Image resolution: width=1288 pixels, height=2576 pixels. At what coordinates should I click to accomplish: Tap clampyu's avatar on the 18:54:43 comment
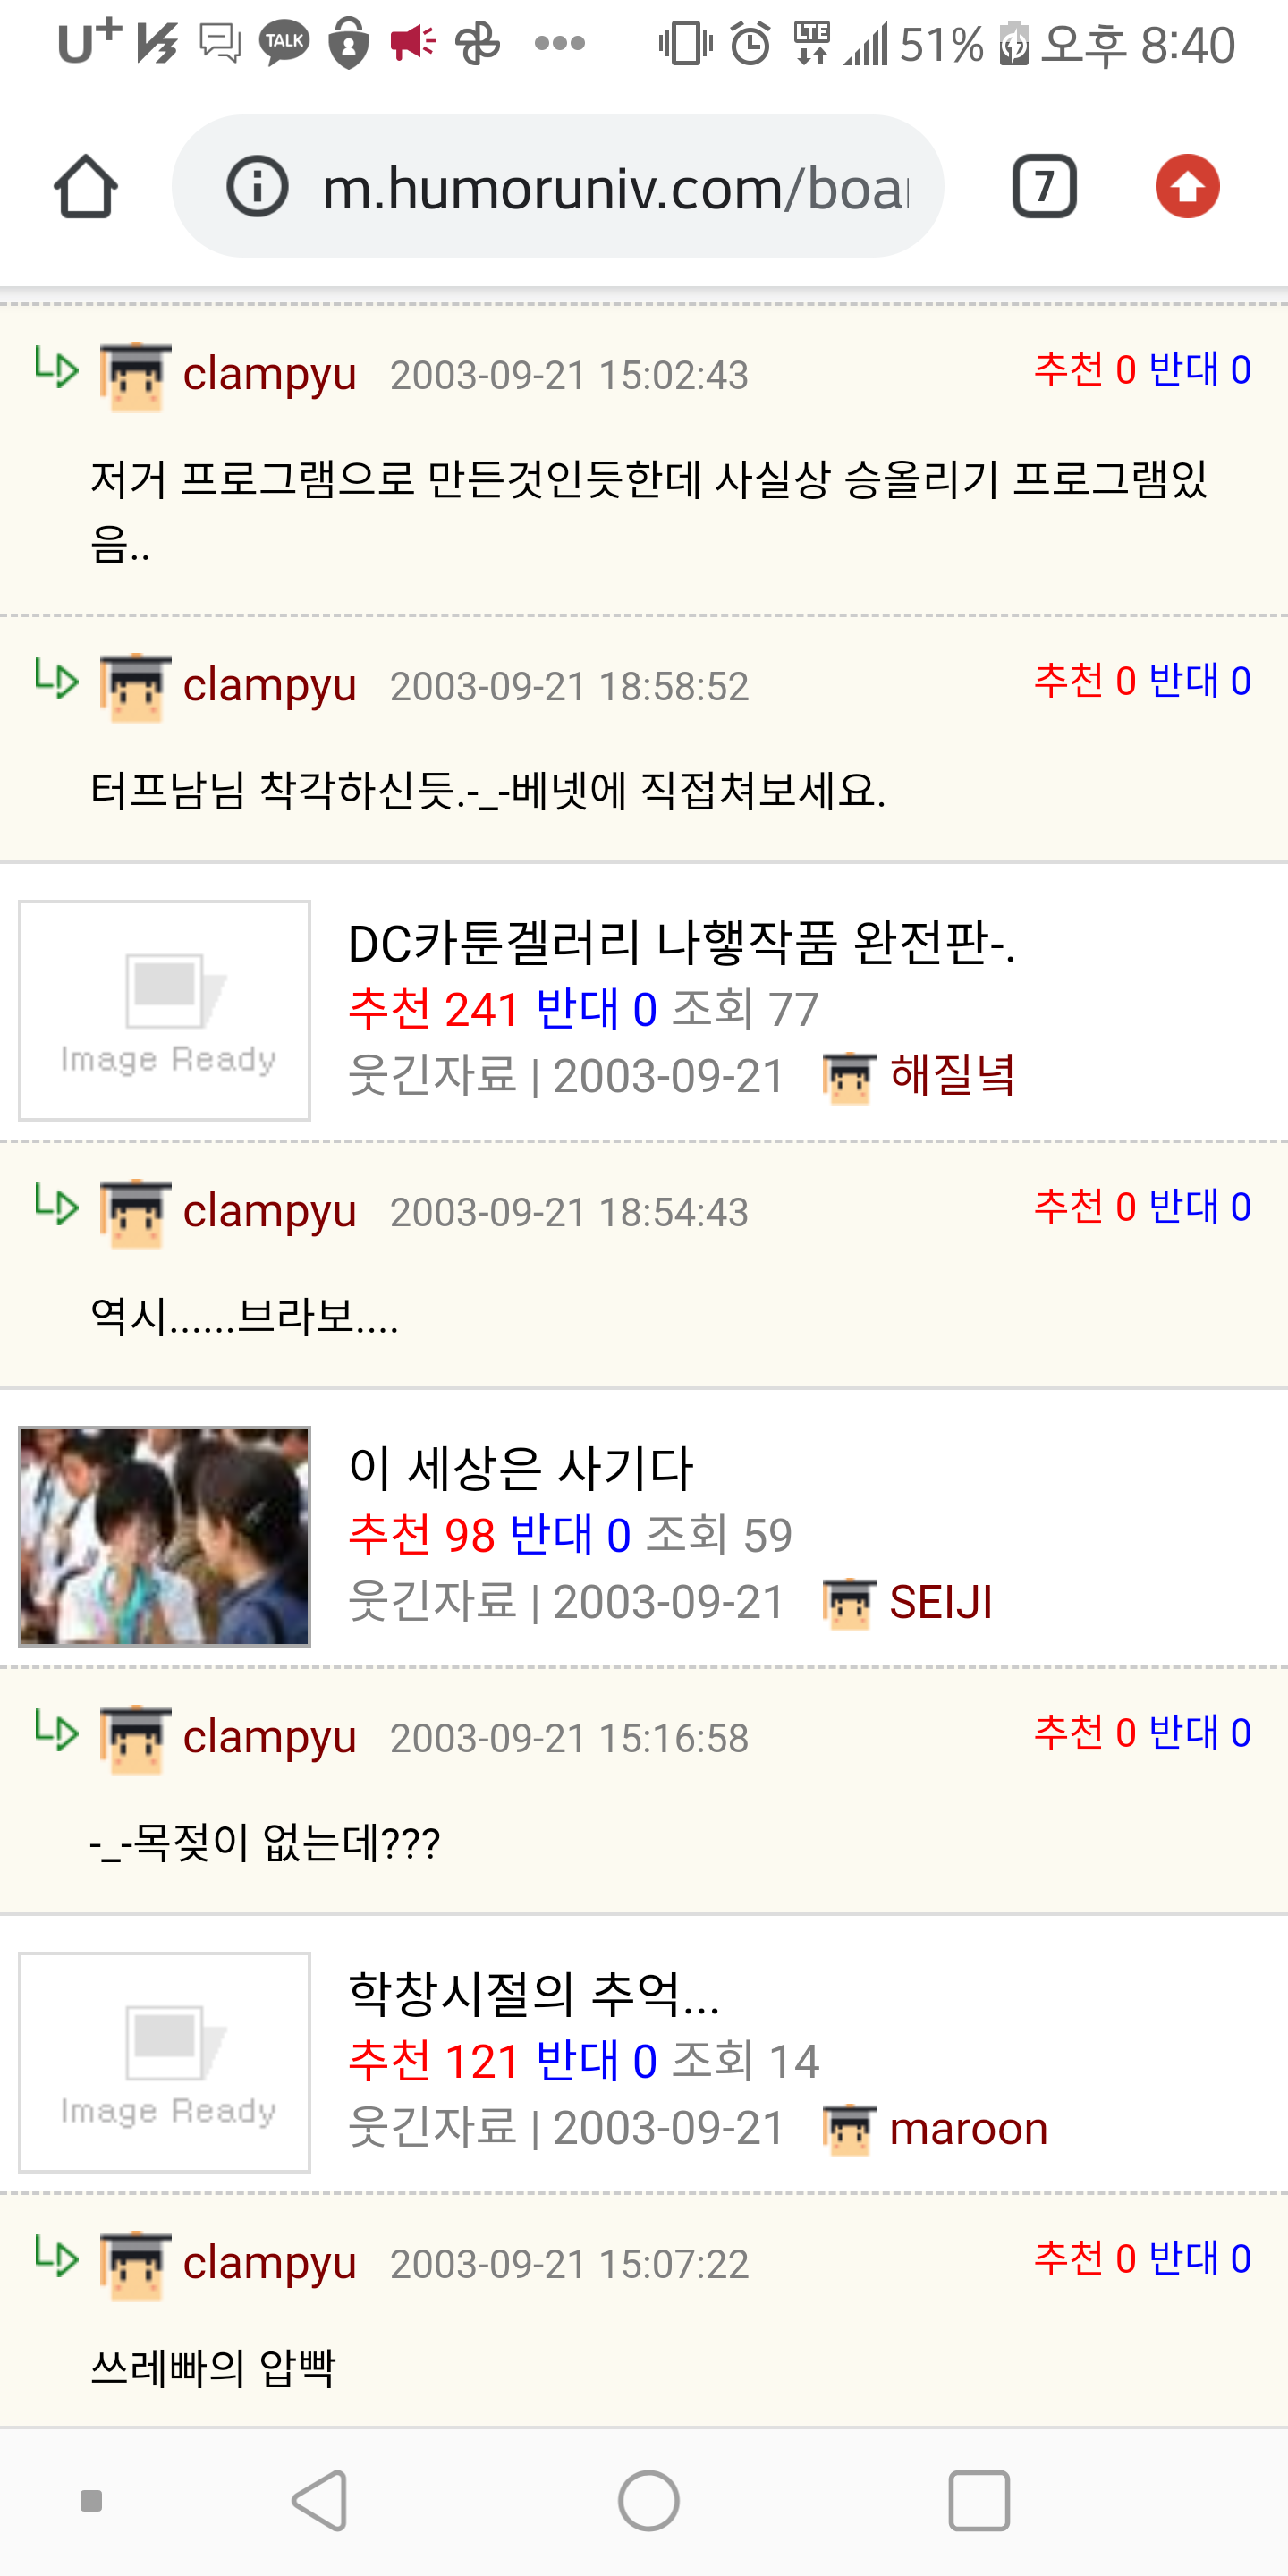point(135,1214)
